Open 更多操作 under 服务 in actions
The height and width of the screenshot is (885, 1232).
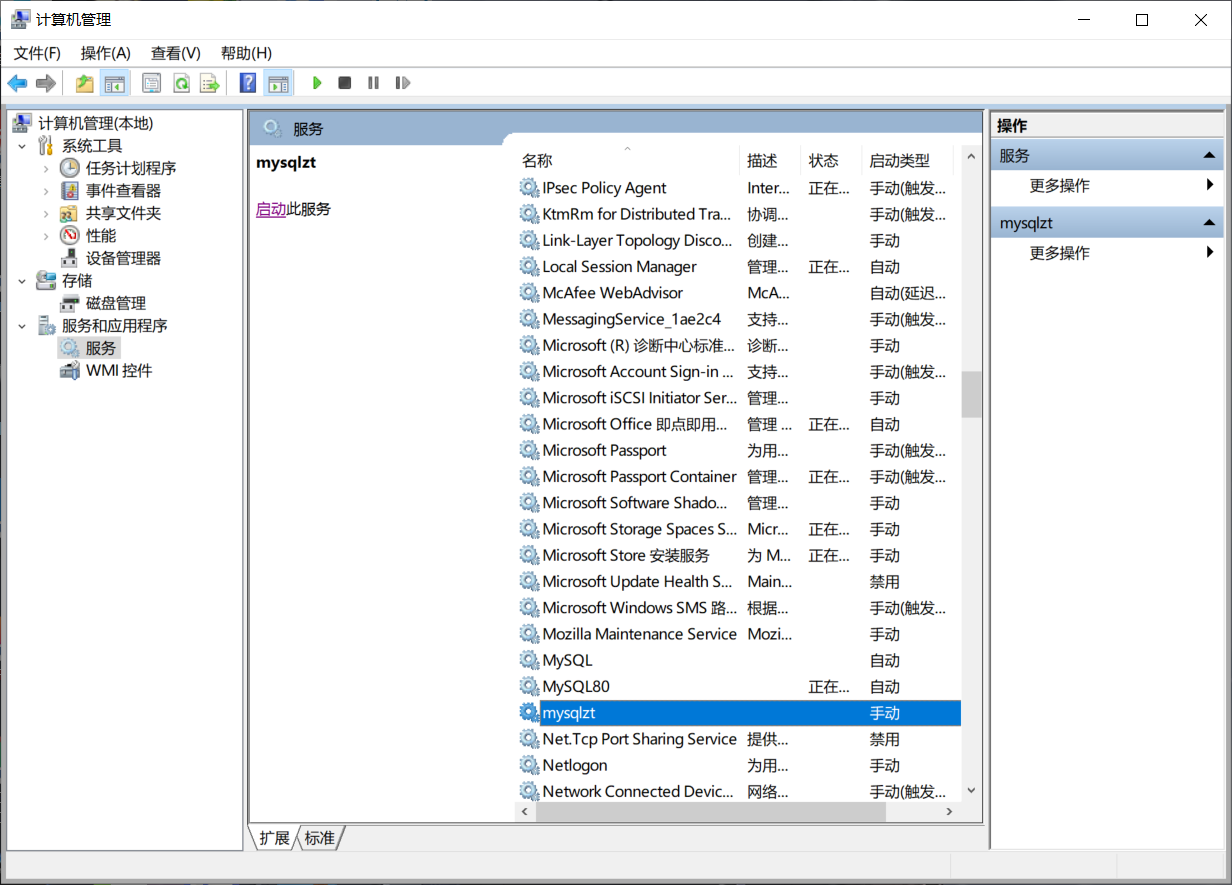1107,186
